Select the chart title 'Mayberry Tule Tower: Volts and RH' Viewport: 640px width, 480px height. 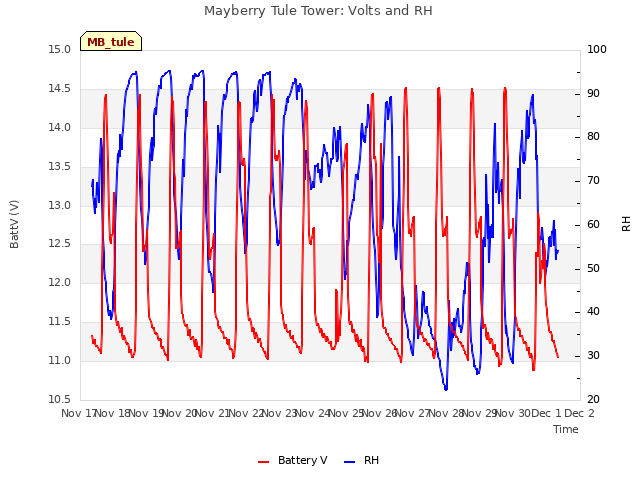click(318, 11)
